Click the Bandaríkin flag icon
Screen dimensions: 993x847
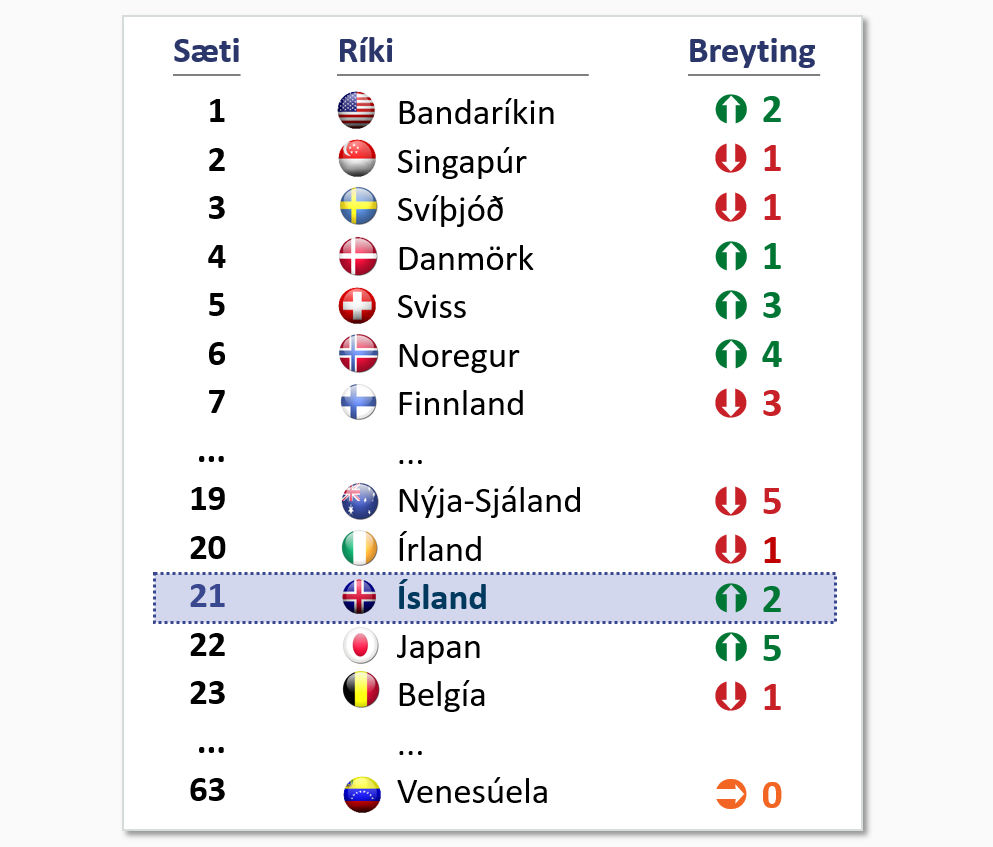click(357, 110)
